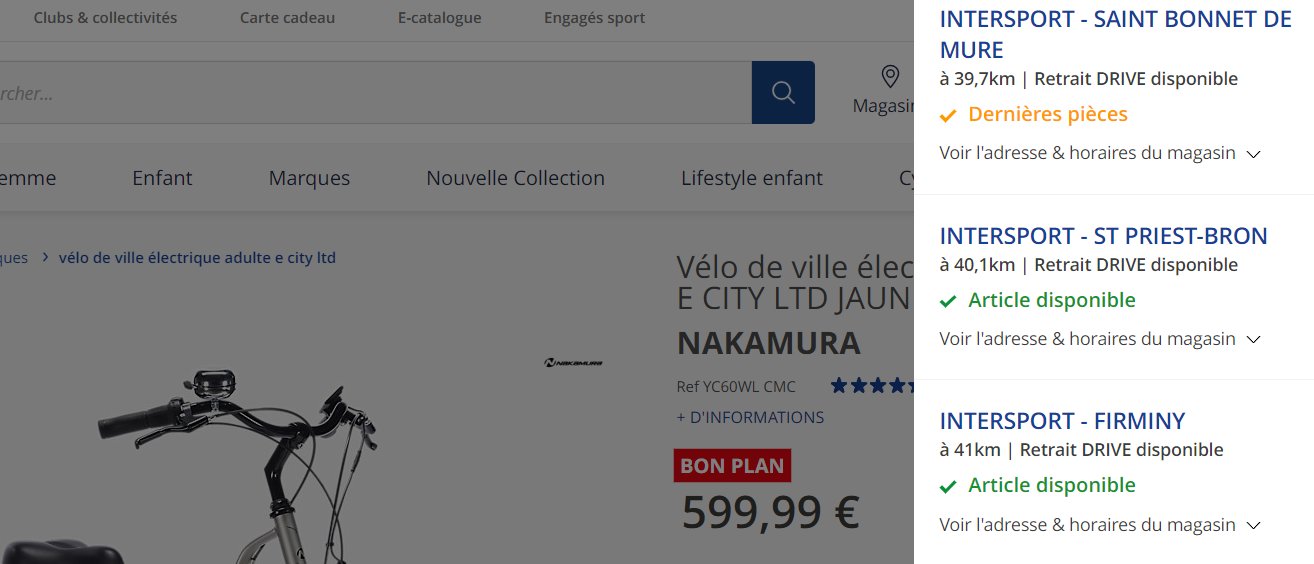Click the Magasin location pin icon
The height and width of the screenshot is (564, 1314).
[x=889, y=77]
